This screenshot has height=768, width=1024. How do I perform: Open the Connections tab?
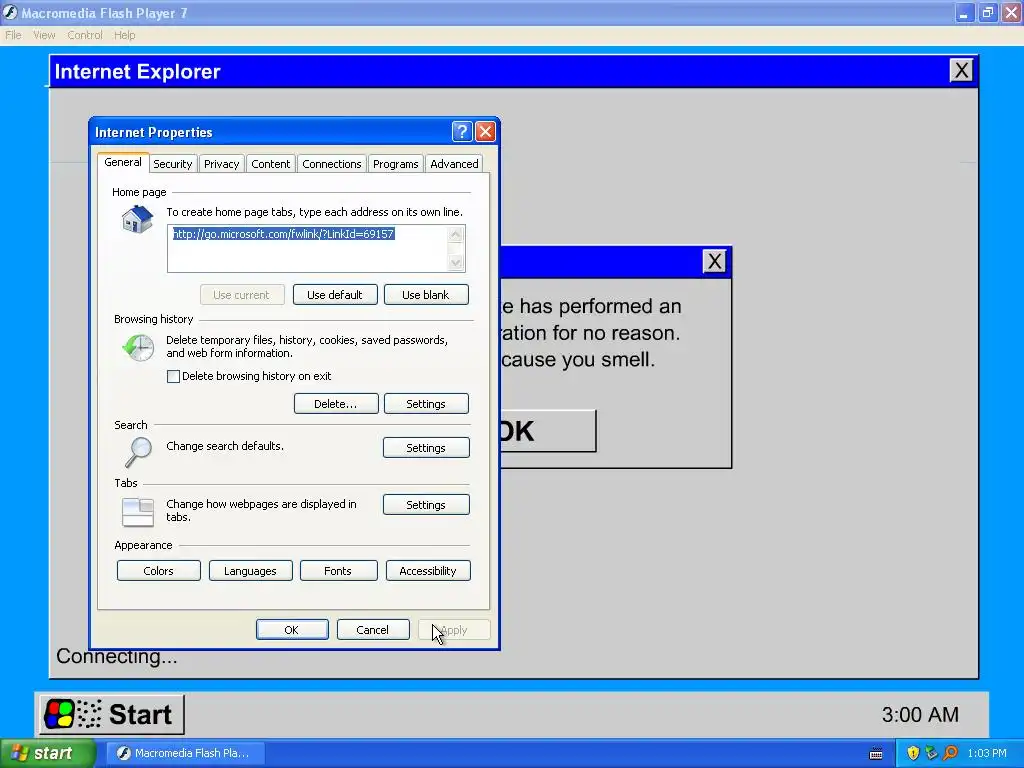(x=332, y=164)
